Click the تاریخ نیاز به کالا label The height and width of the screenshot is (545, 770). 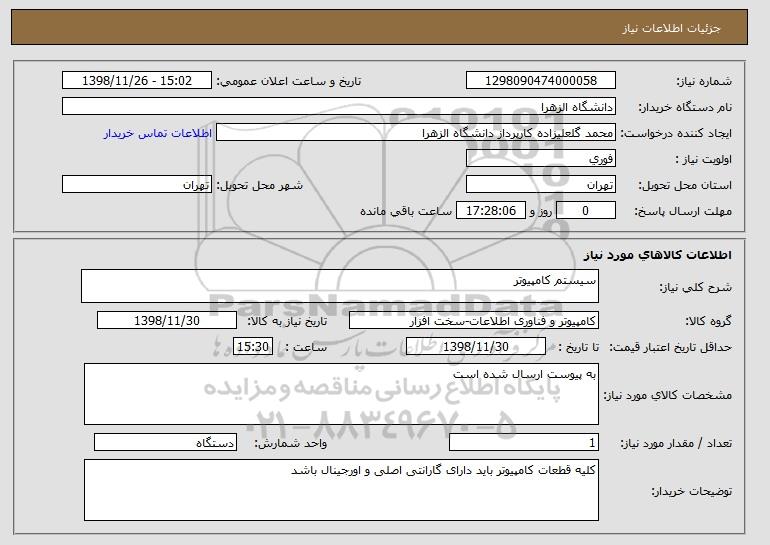(x=287, y=321)
